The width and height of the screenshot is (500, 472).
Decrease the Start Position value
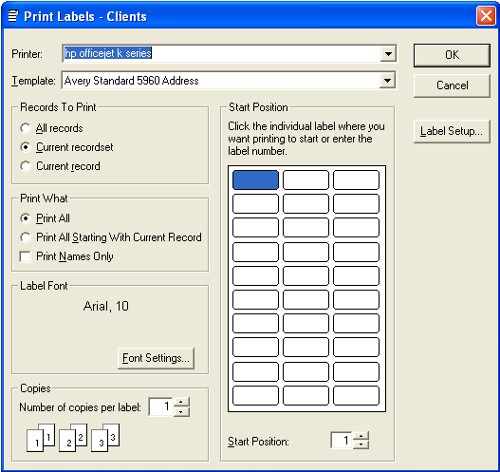coord(361,444)
